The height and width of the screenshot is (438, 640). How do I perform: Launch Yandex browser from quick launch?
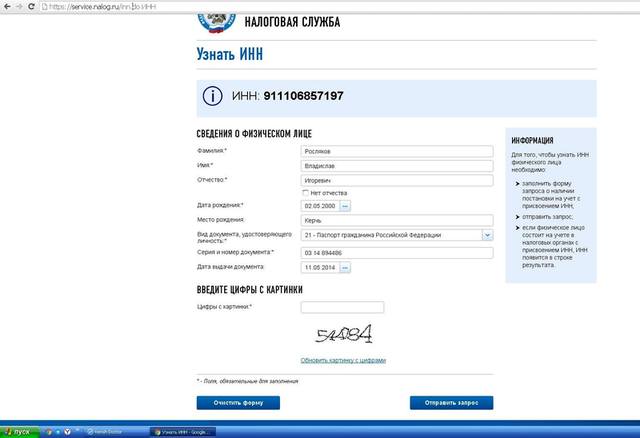pyautogui.click(x=67, y=432)
